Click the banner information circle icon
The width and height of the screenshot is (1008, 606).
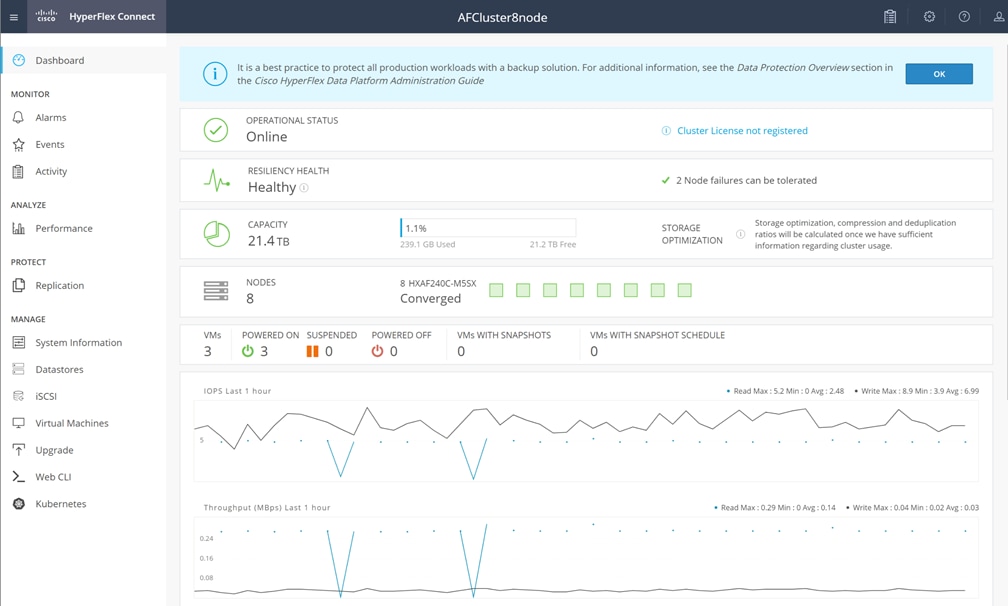[x=215, y=74]
